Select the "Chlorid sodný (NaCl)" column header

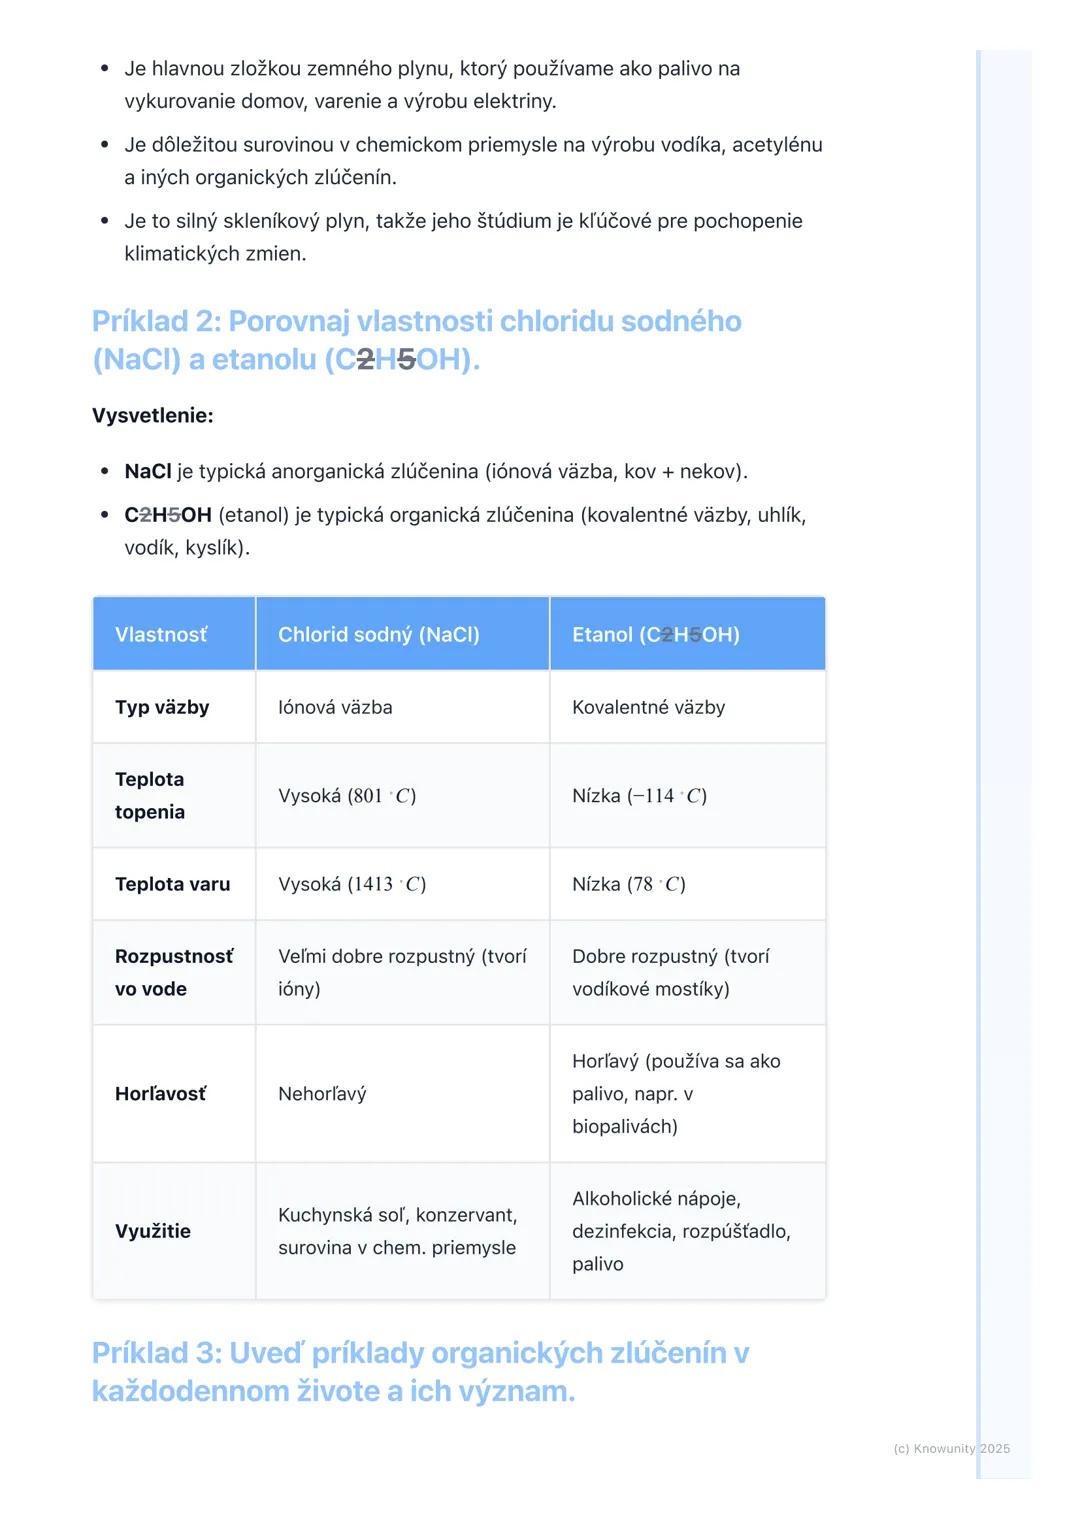pos(379,635)
